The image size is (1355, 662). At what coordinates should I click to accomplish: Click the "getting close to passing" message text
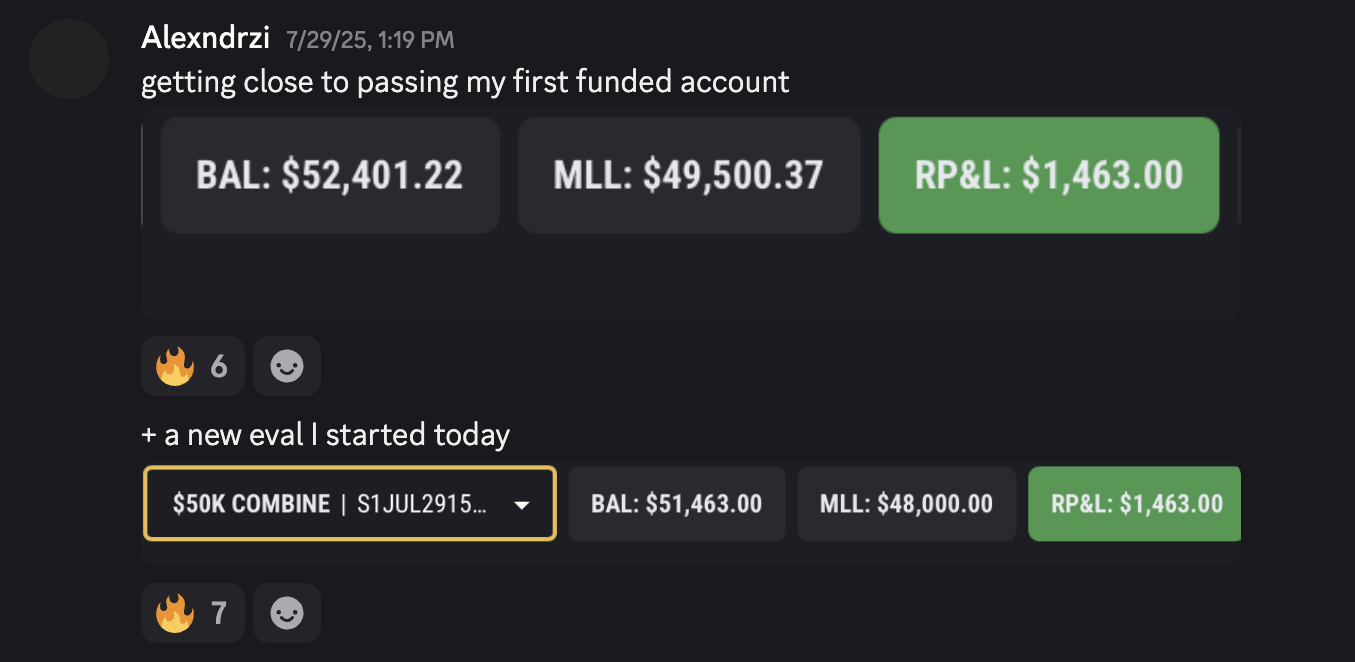465,81
